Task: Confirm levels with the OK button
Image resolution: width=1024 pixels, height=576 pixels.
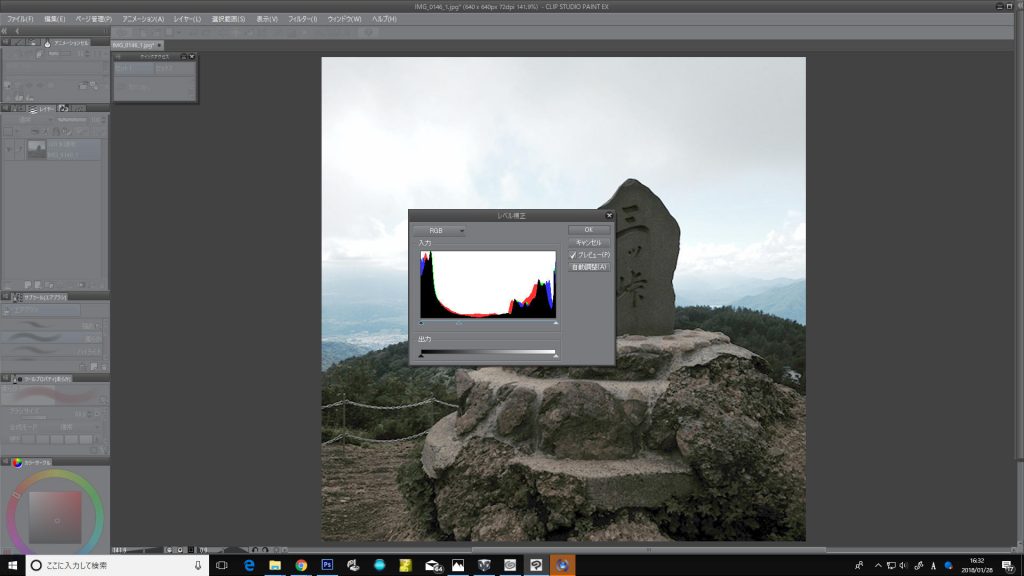Action: point(588,230)
